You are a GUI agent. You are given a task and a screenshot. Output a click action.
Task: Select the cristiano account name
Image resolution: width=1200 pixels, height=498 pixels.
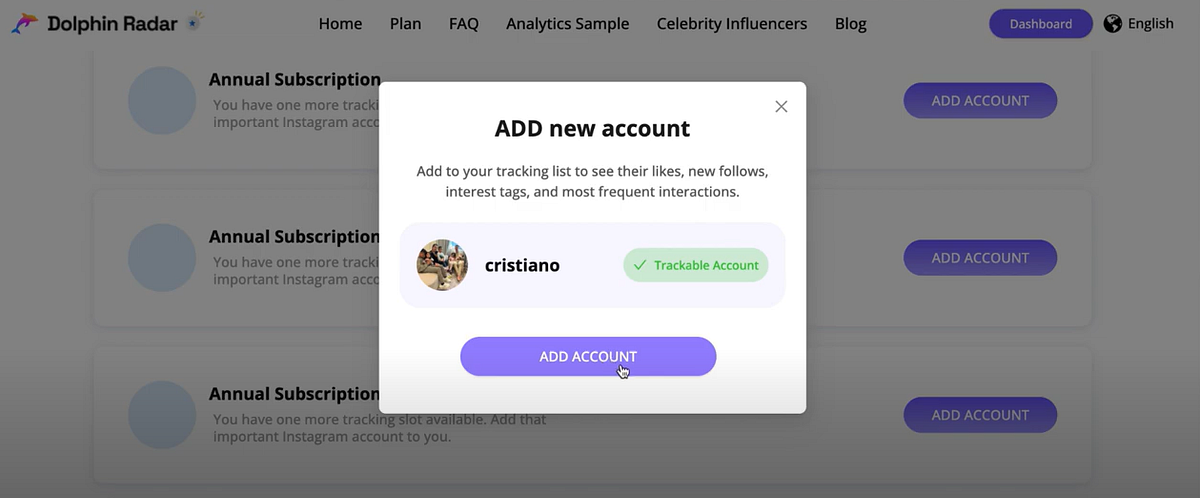(x=522, y=265)
